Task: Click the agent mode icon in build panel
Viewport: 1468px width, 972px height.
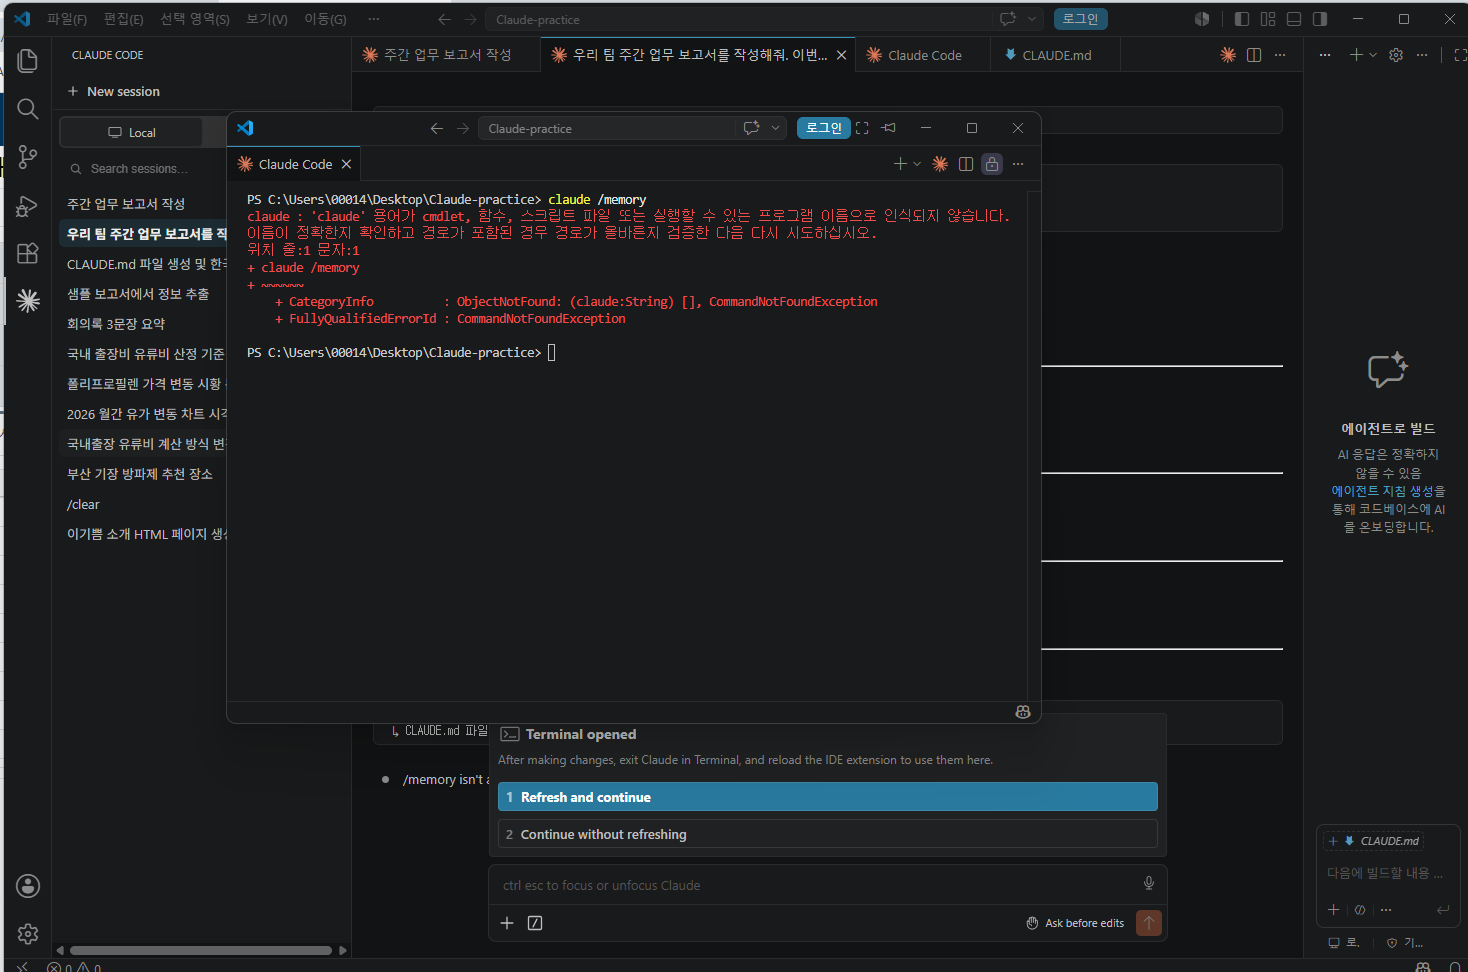Action: 1360,910
